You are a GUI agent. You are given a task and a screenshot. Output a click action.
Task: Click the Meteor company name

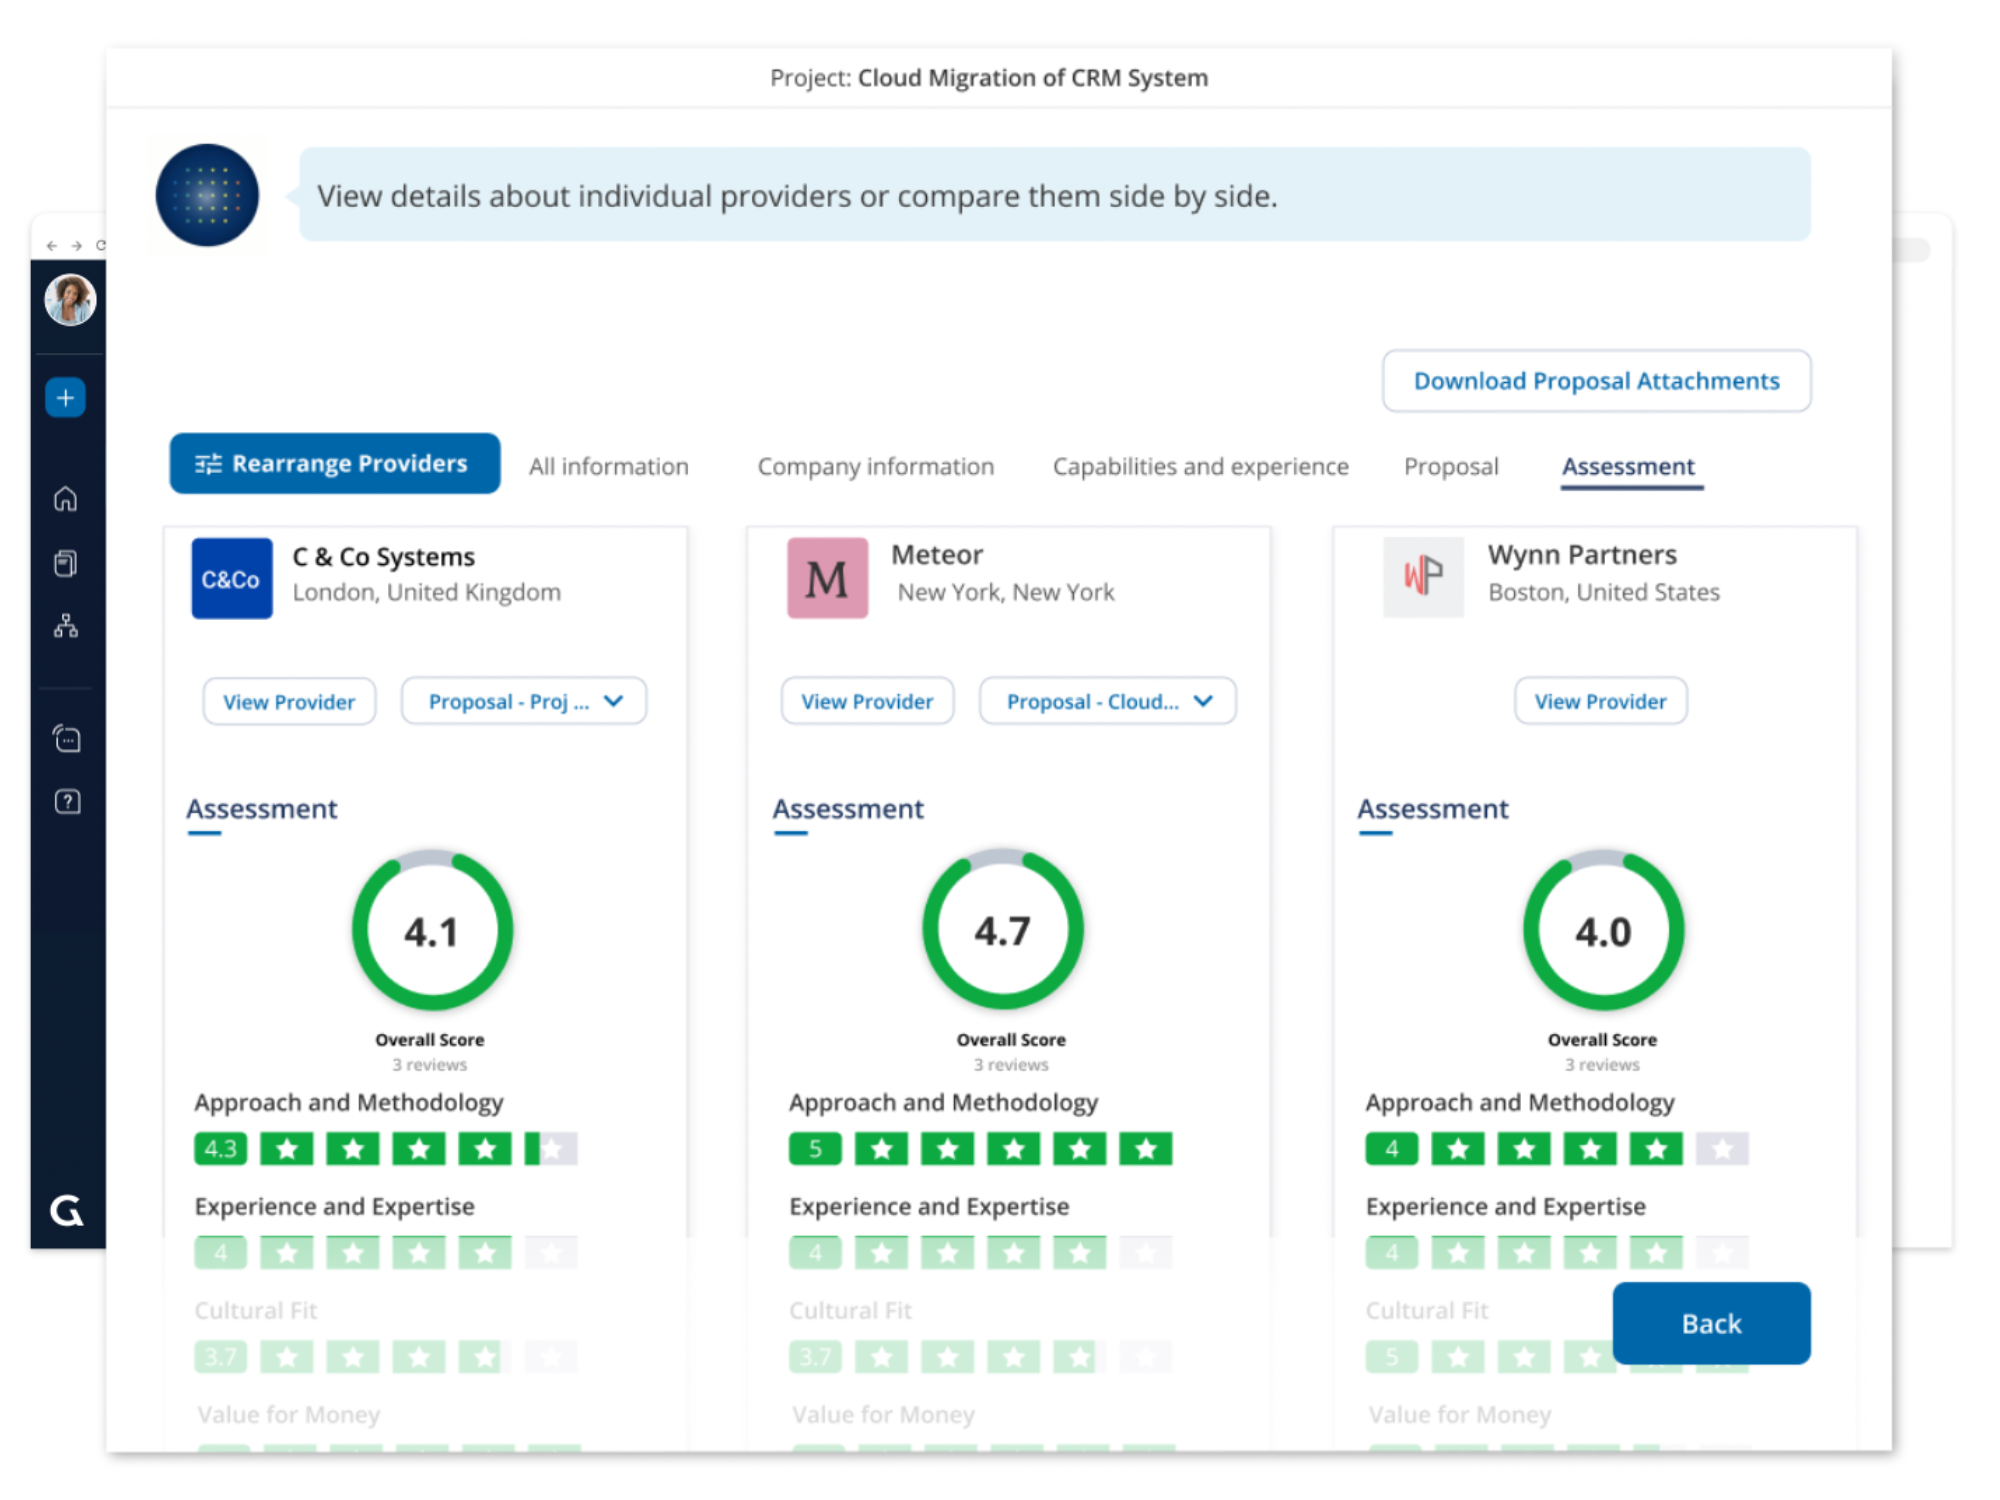tap(937, 554)
